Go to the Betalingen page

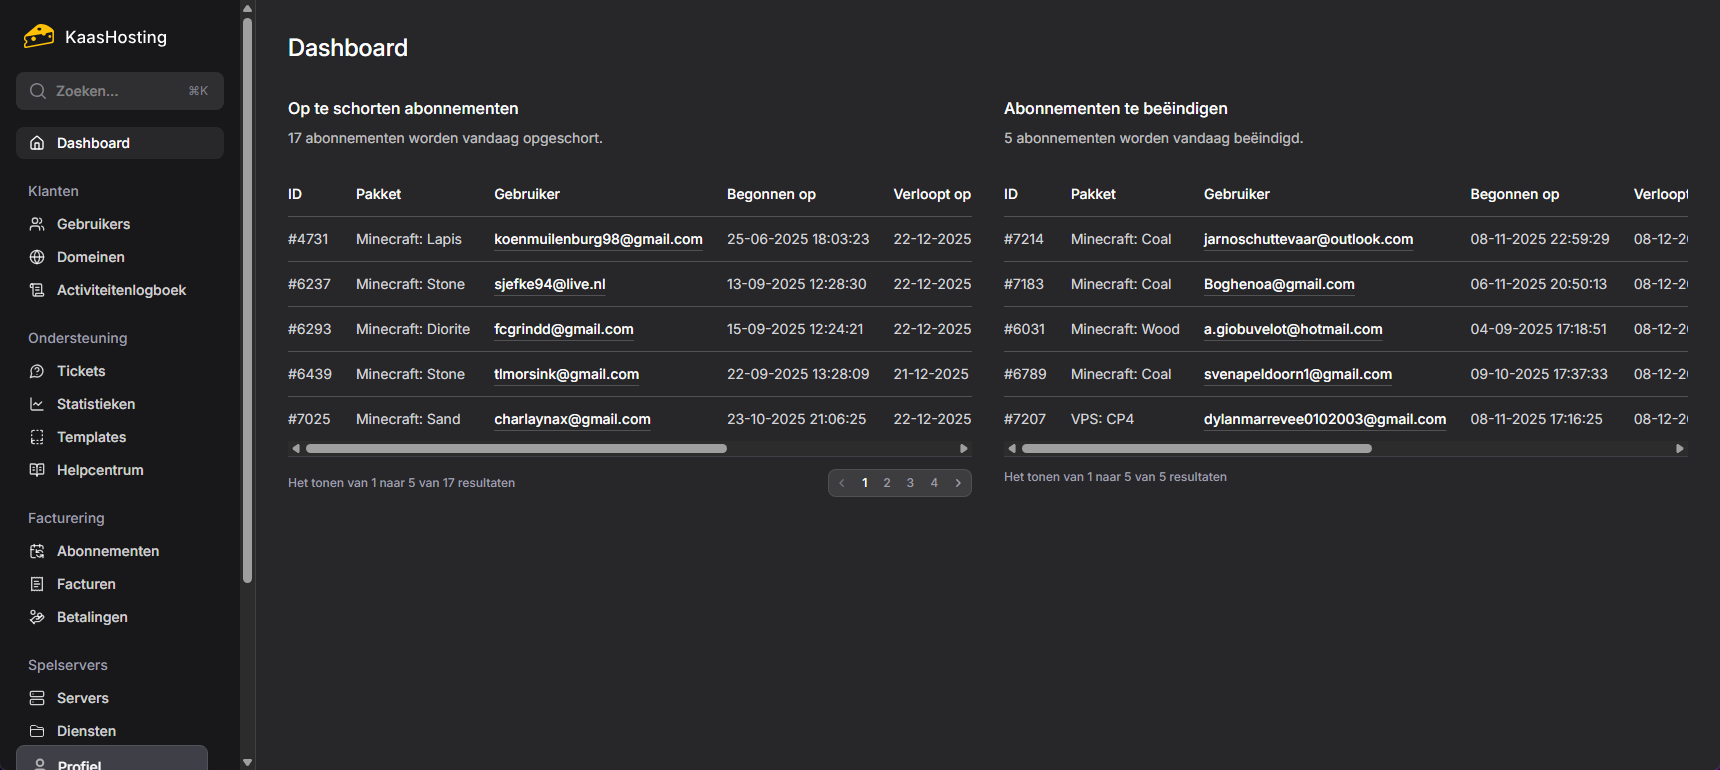92,617
